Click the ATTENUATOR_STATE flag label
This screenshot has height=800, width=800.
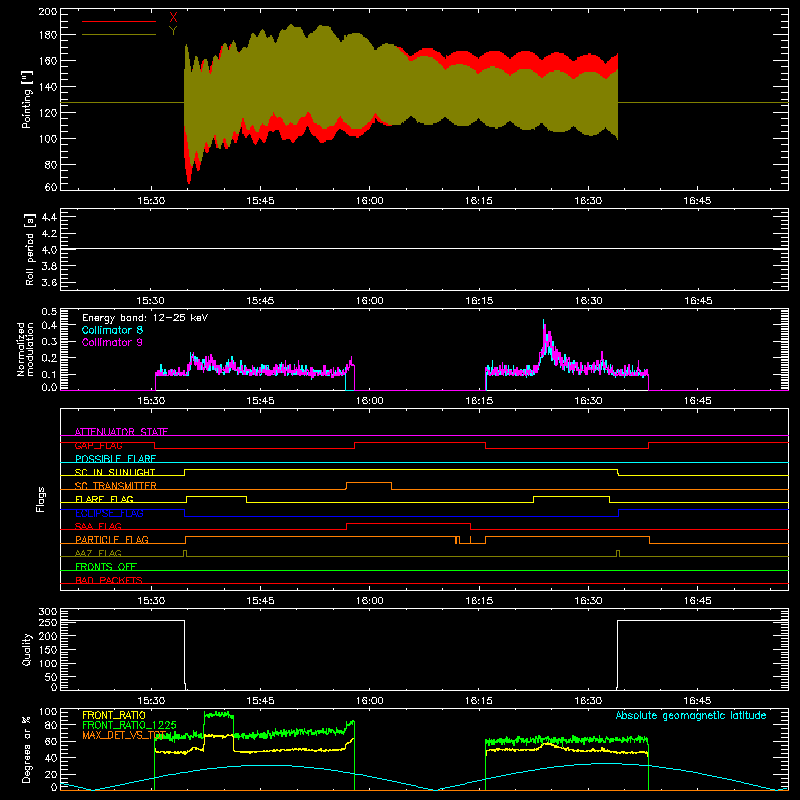[x=121, y=432]
